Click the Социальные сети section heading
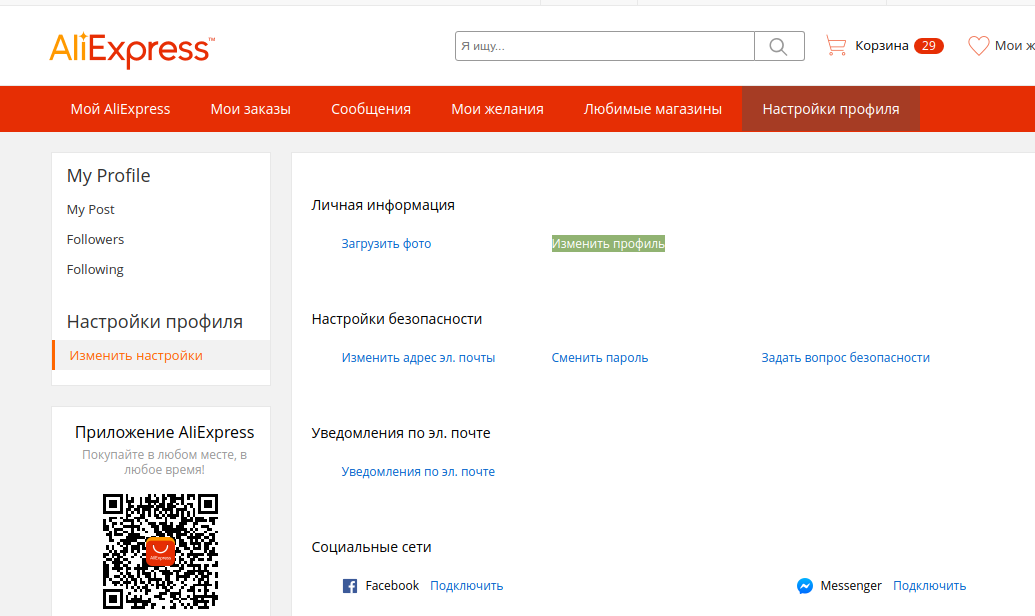Image resolution: width=1035 pixels, height=616 pixels. (x=371, y=547)
